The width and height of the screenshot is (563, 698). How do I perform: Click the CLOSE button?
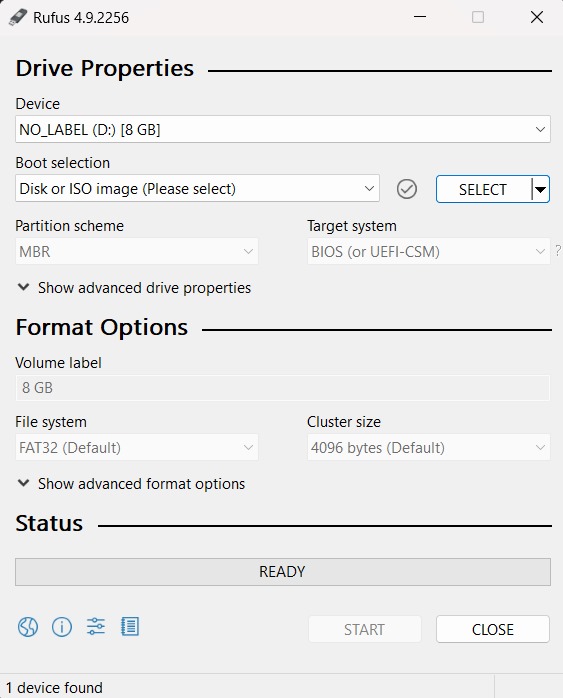tap(493, 629)
